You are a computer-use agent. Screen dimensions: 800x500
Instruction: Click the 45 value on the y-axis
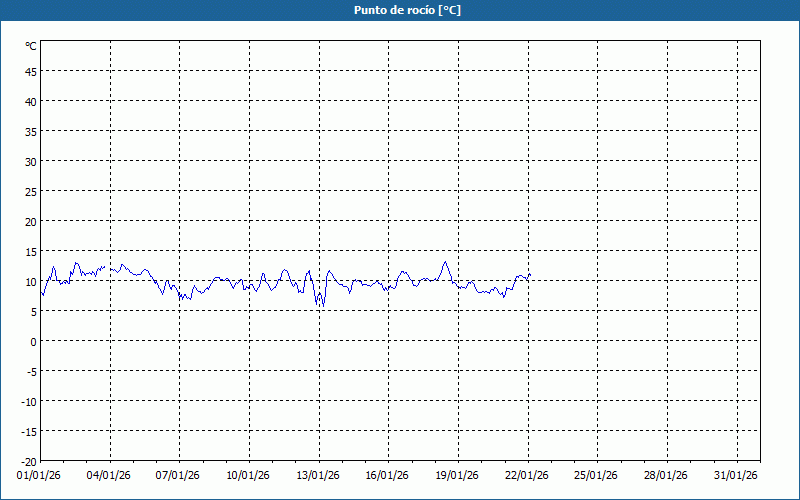pos(30,71)
